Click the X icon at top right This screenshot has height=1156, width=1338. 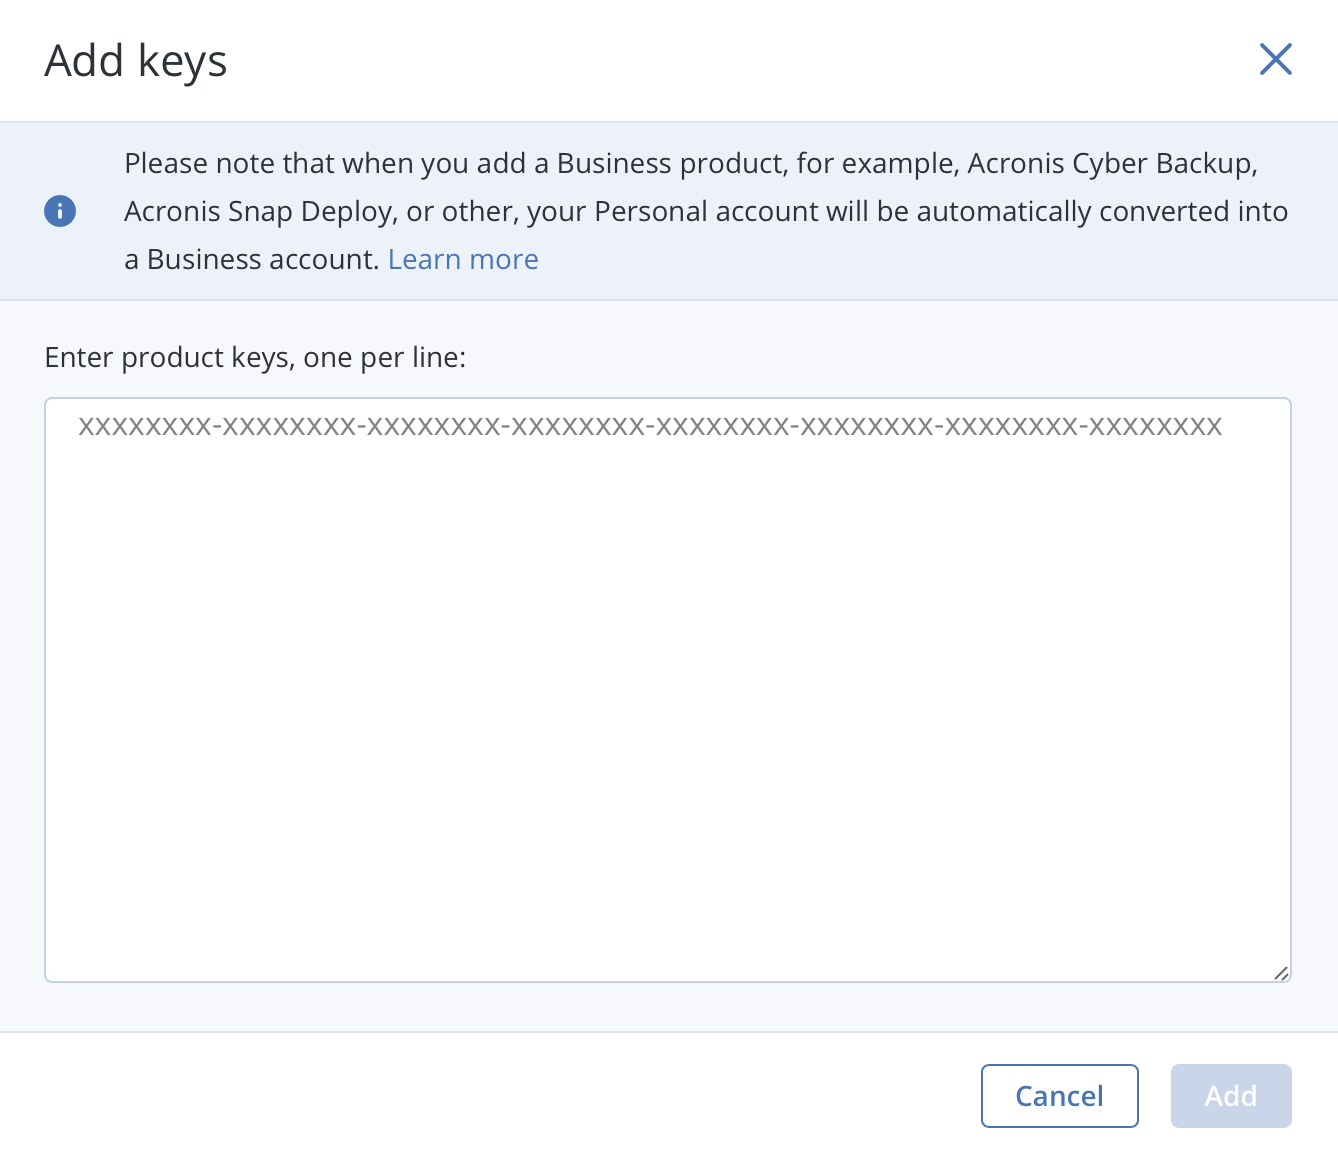pos(1275,60)
